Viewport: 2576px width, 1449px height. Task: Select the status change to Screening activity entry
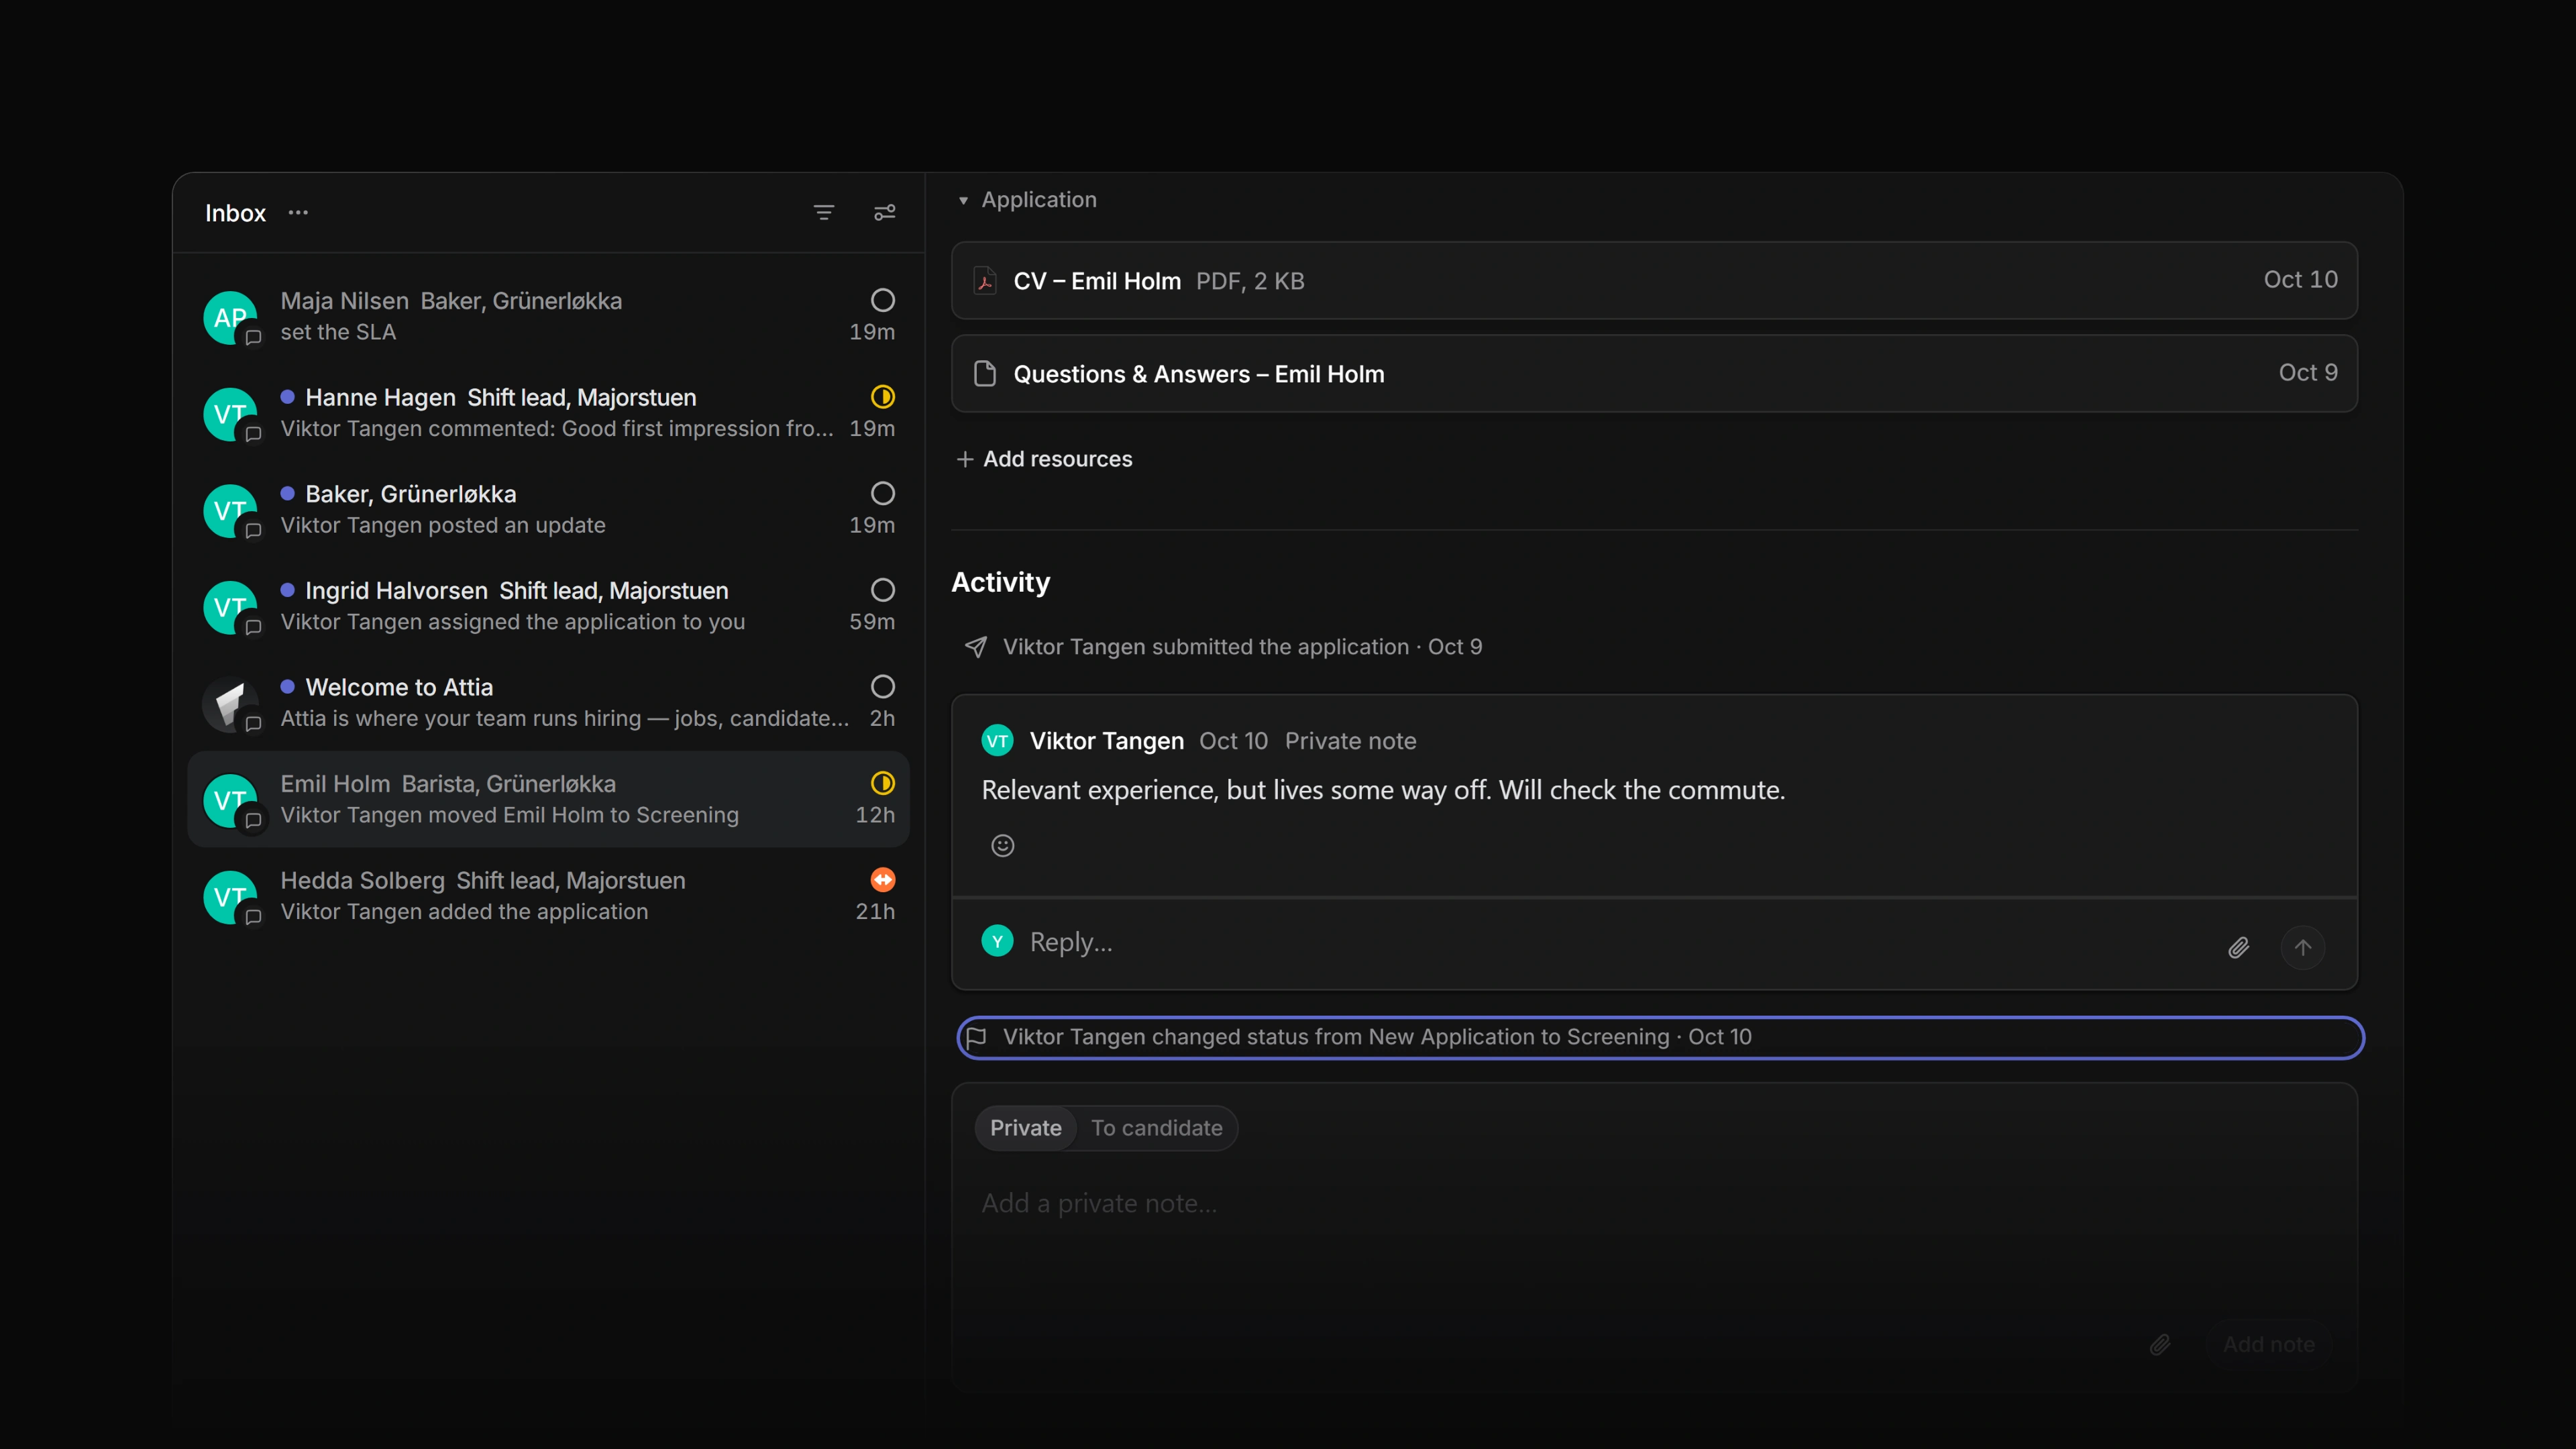pos(1660,1037)
